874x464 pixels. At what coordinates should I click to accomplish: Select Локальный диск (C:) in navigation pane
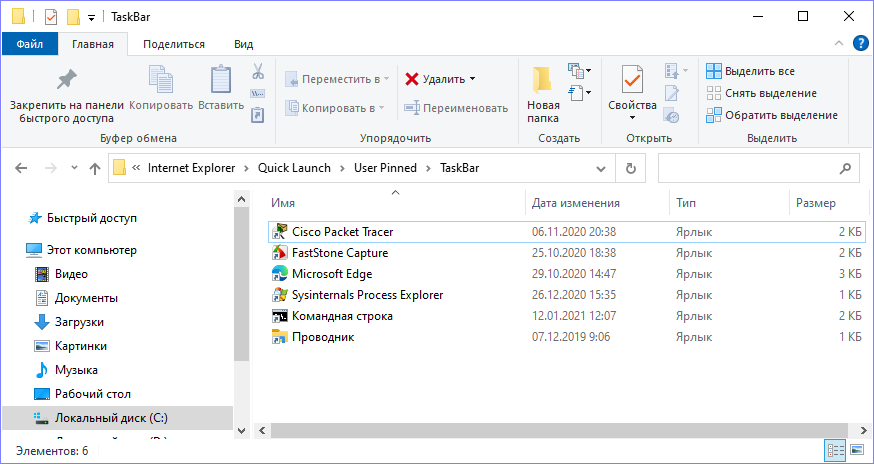point(117,418)
